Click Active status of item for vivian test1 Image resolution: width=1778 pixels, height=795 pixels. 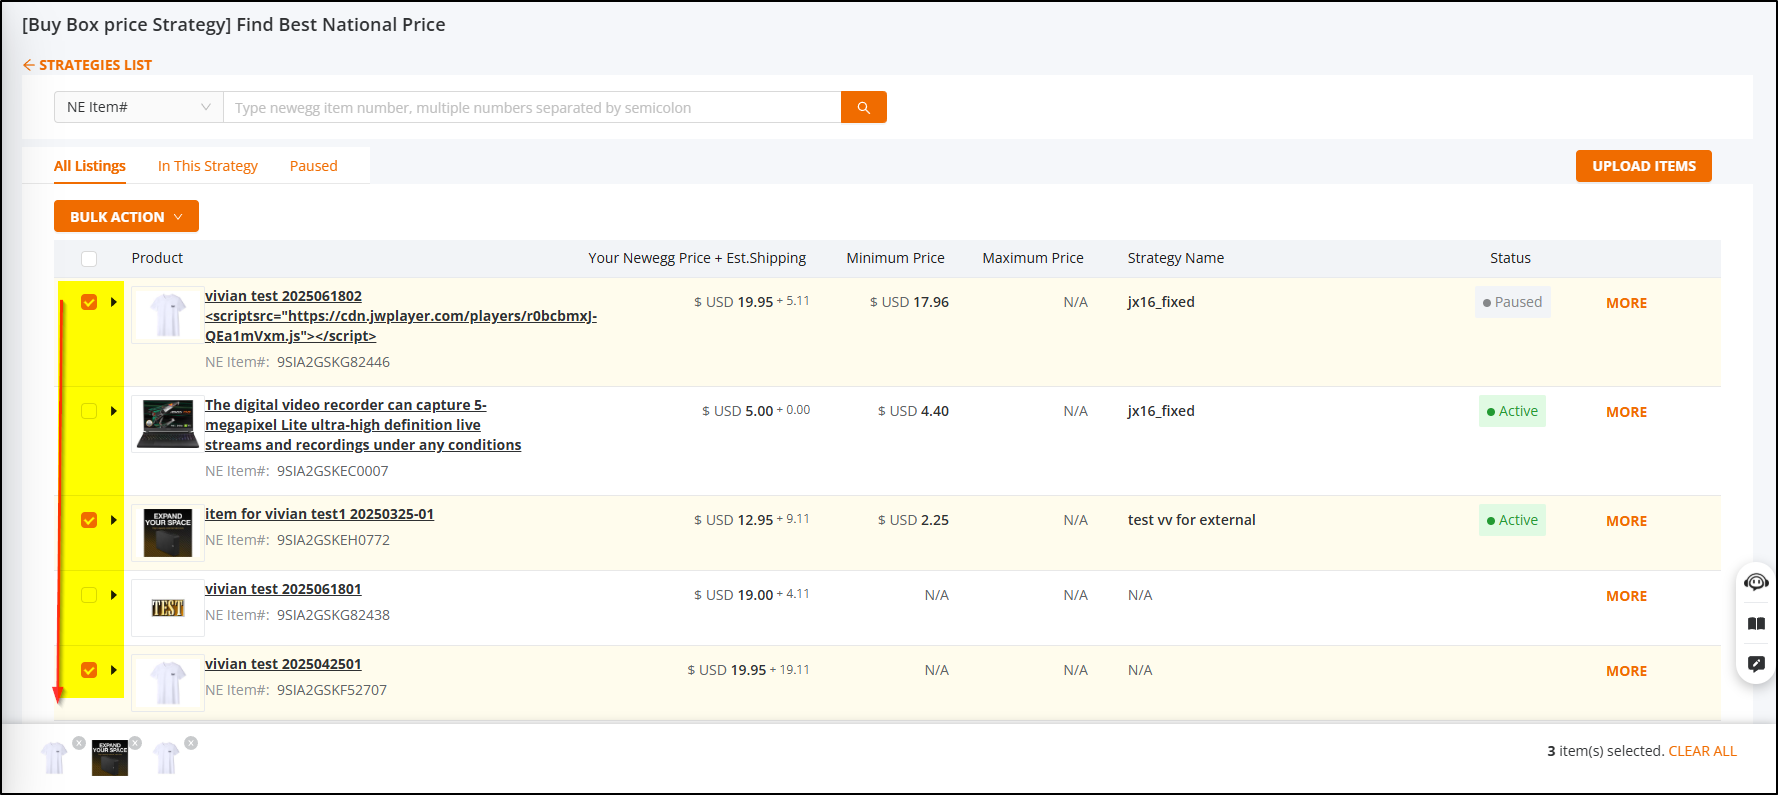[x=1512, y=520]
